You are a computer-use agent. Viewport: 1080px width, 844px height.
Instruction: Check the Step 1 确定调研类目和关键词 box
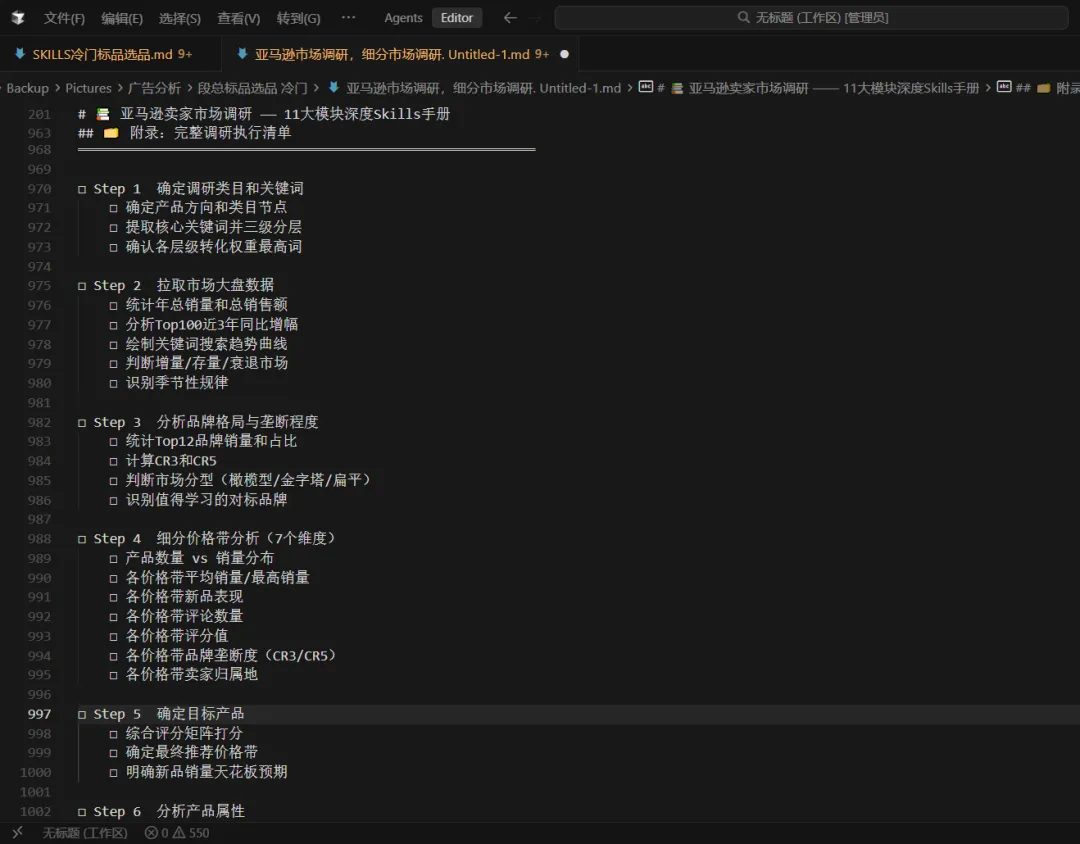(x=82, y=189)
